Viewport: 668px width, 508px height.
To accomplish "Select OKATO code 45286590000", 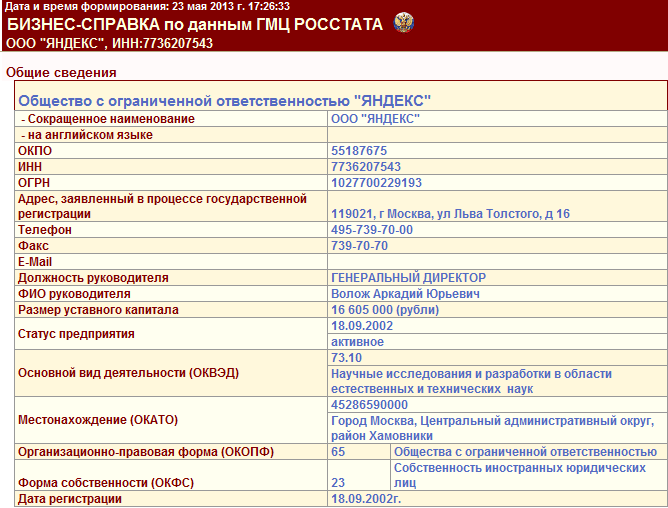I will pyautogui.click(x=369, y=405).
